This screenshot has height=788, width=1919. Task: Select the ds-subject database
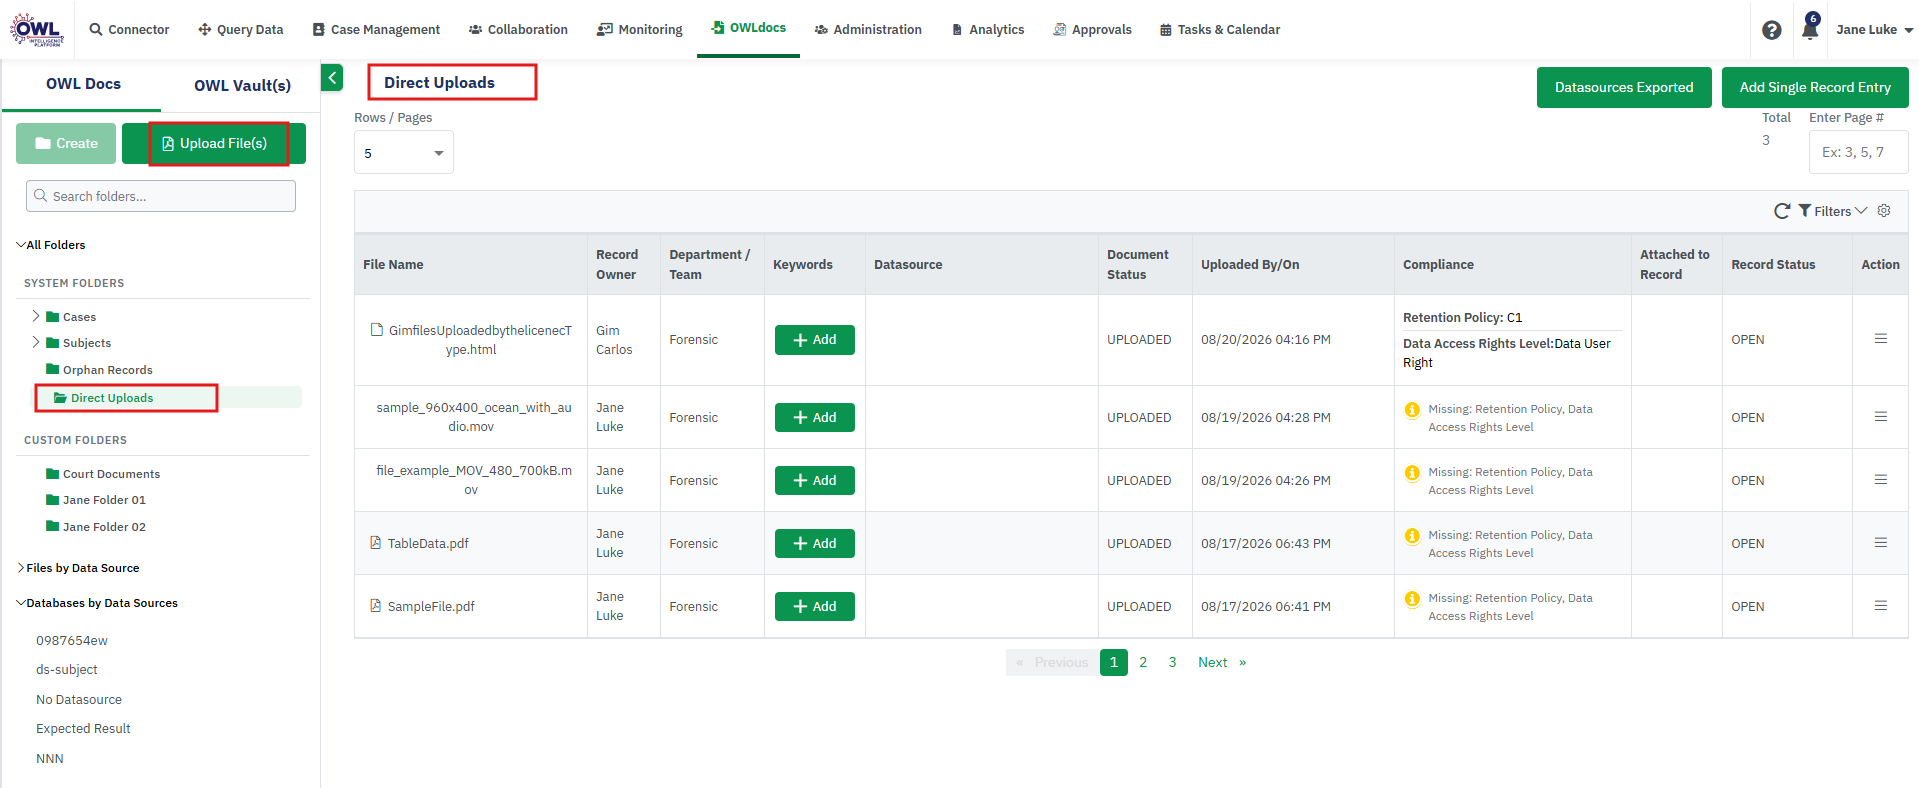pos(67,670)
